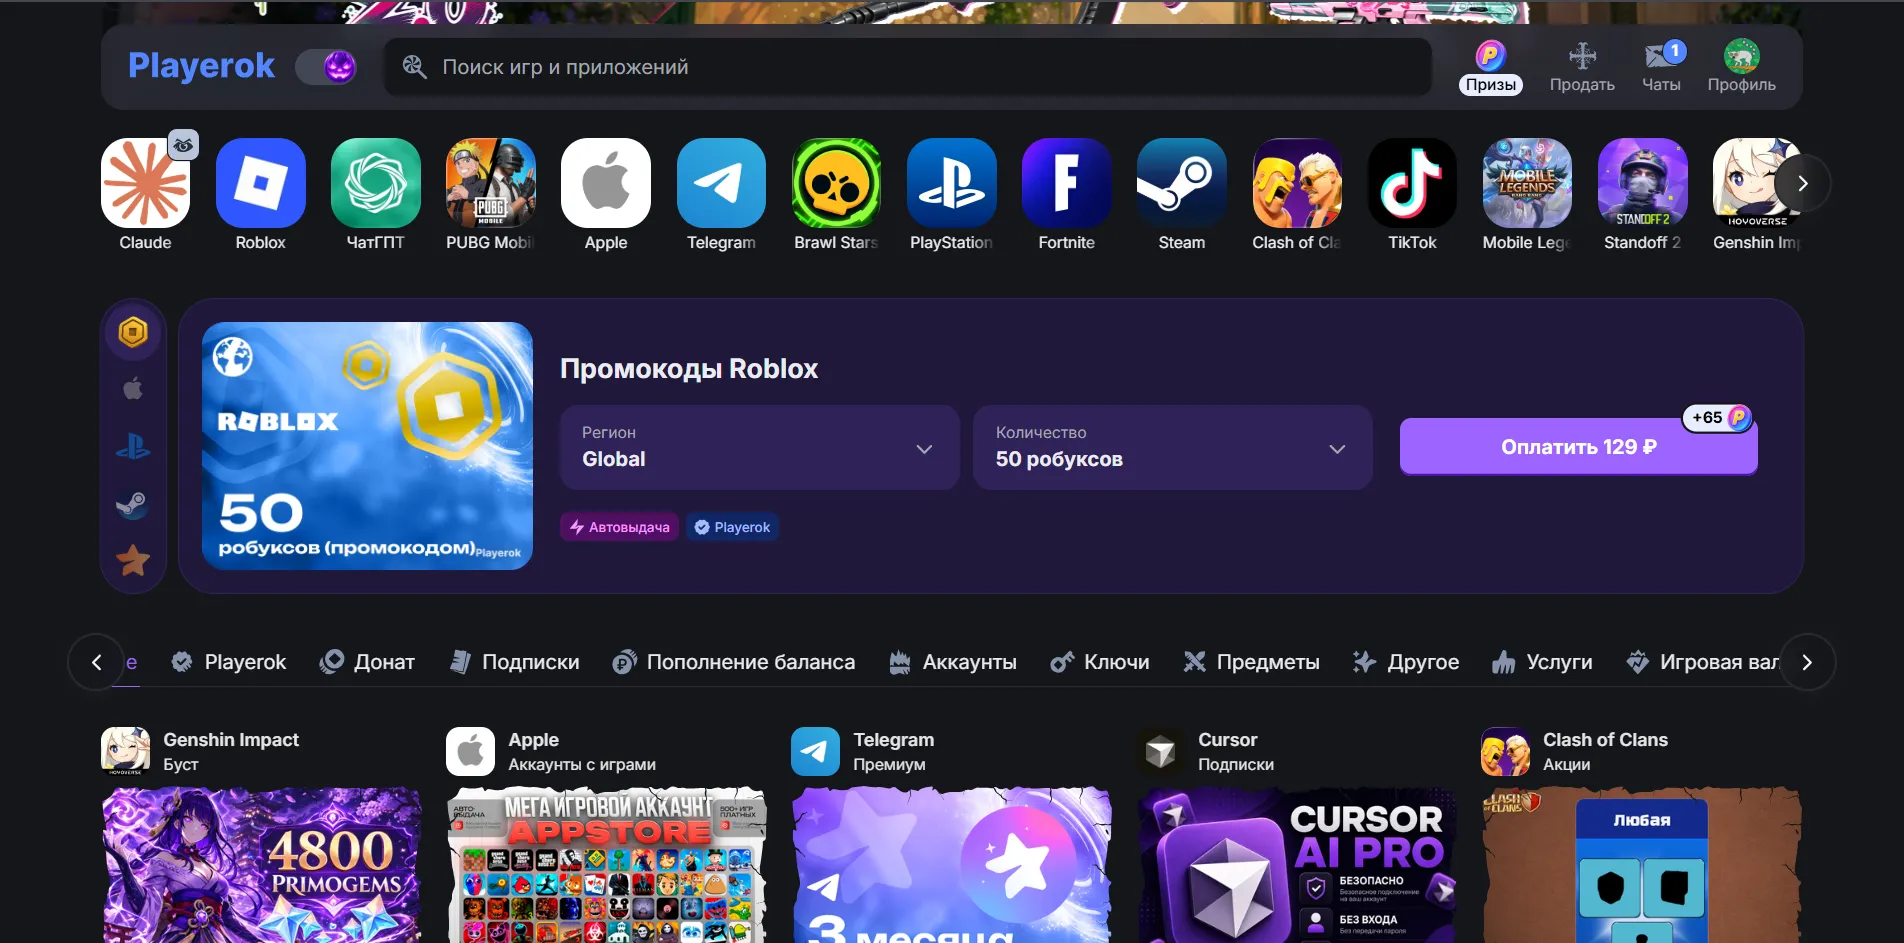Open the ЧатГПТ category icon
Viewport: 1904px width, 943px height.
[x=376, y=183]
